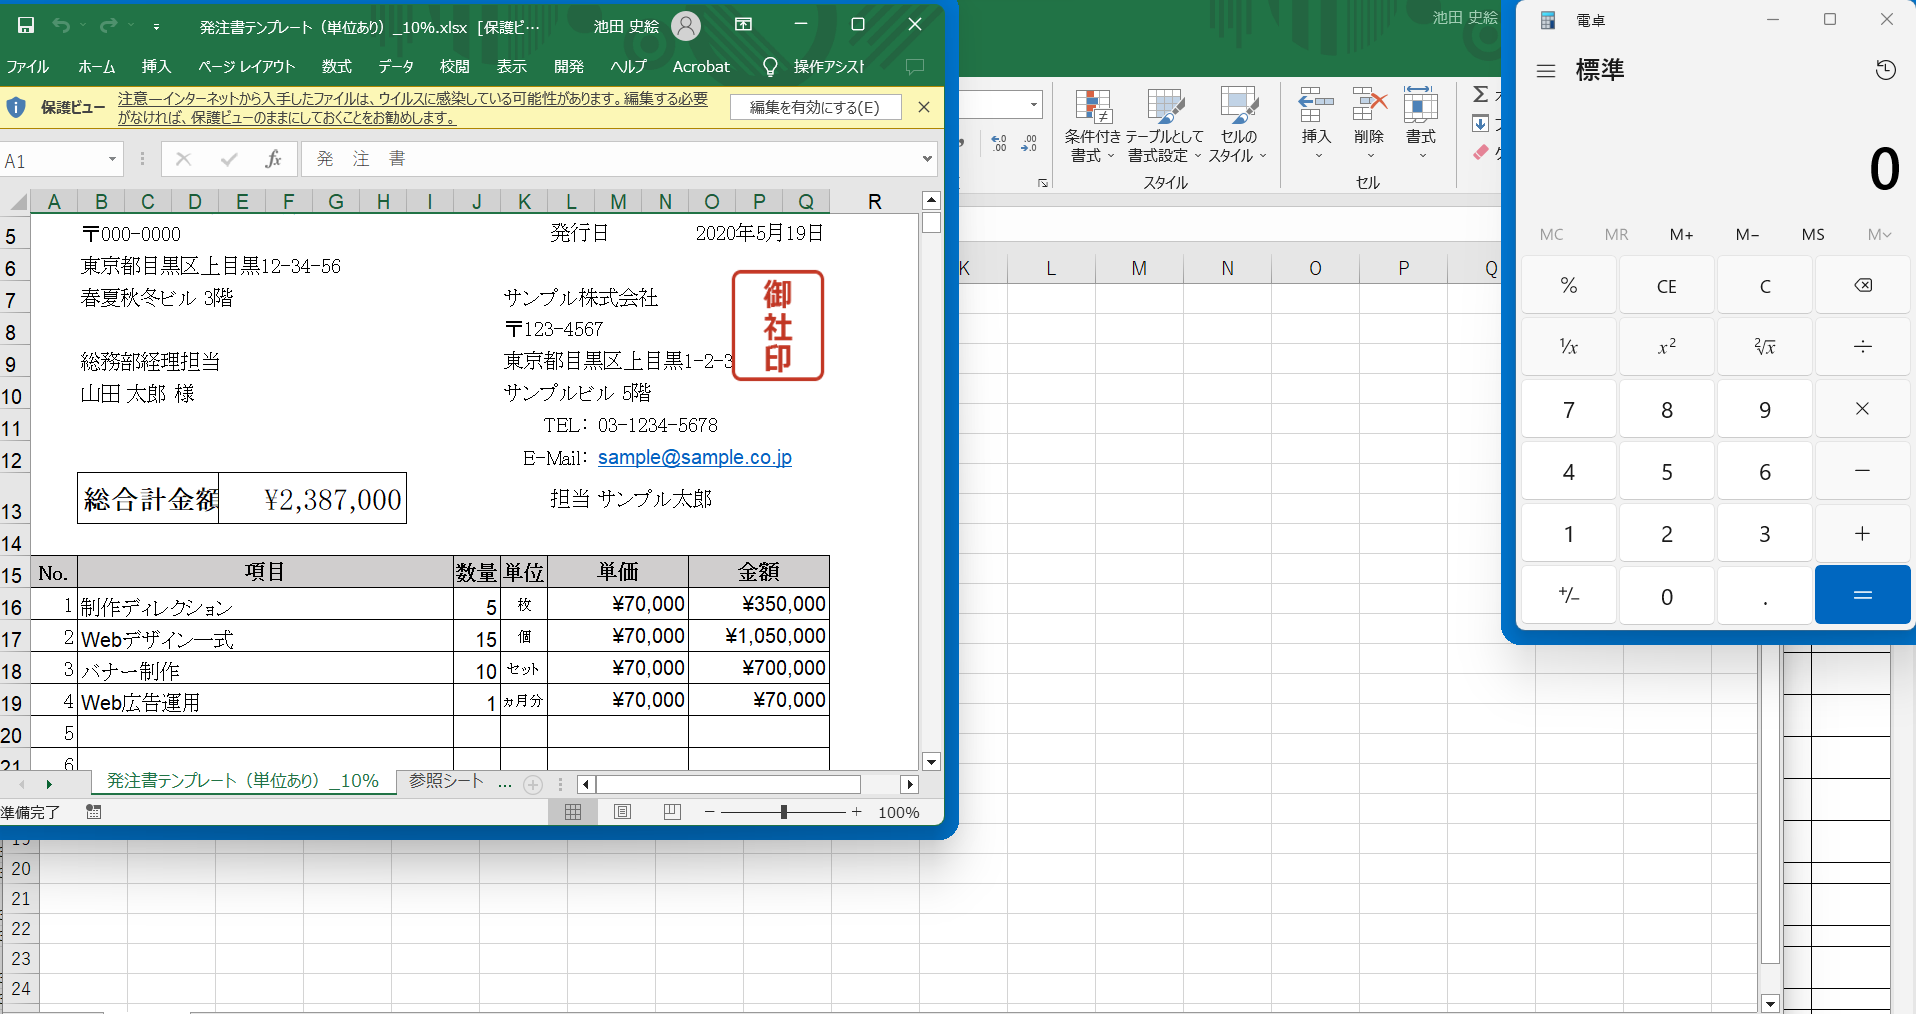The width and height of the screenshot is (1916, 1014).
Task: Click the CE clear entry key
Action: [x=1667, y=286]
